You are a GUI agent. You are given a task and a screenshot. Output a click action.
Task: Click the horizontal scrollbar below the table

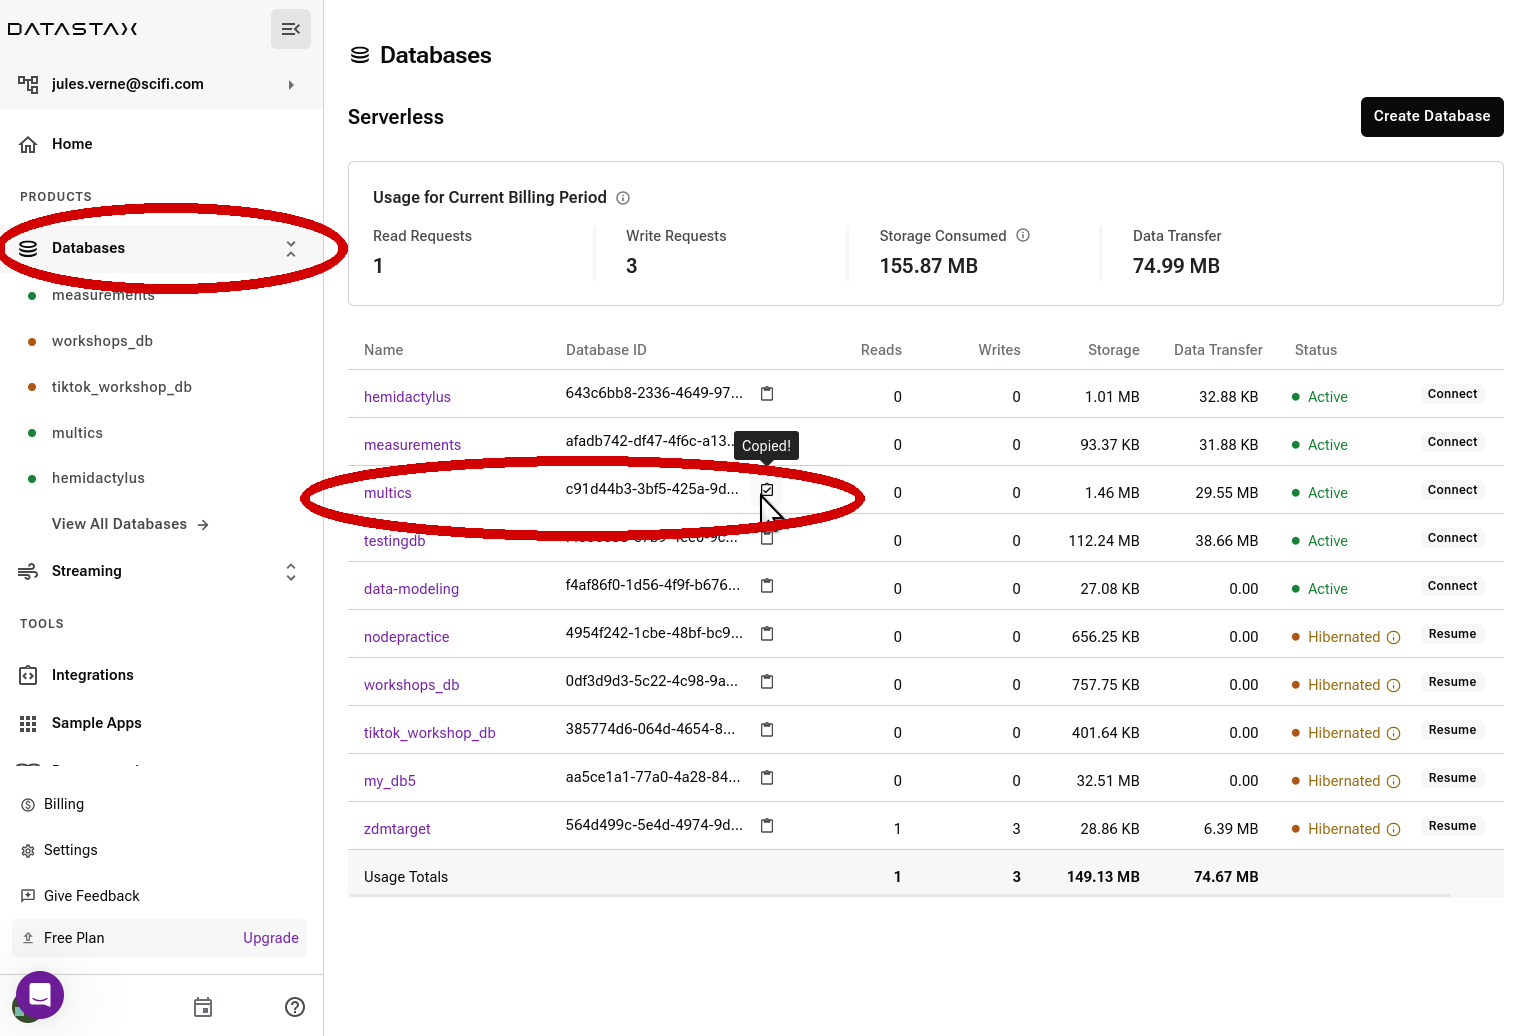(x=899, y=895)
